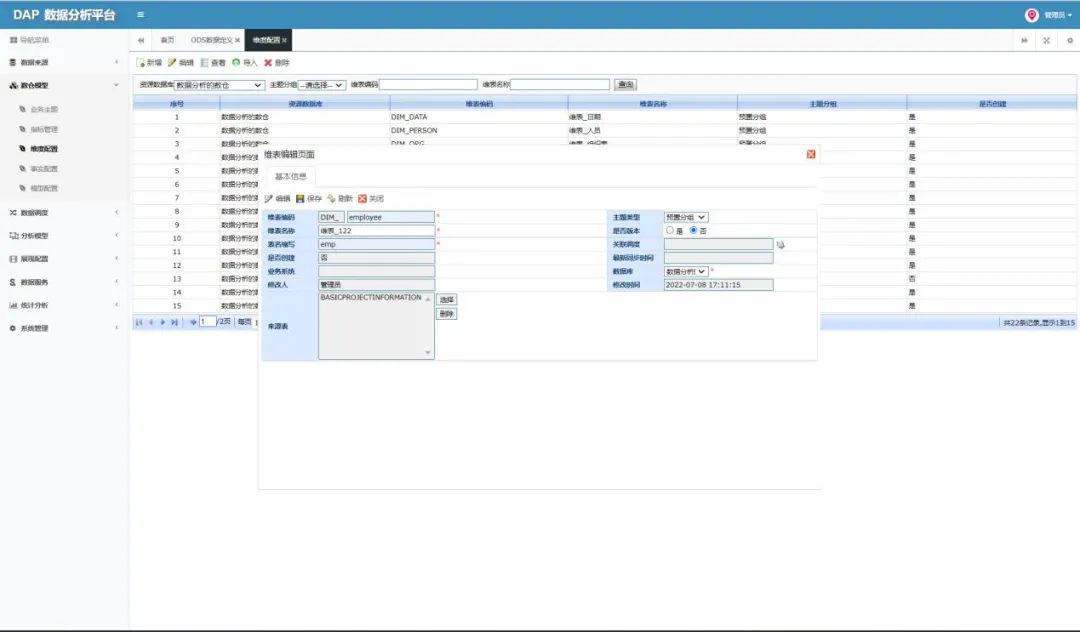
Task: Select 是 radio for 是否版本
Action: tap(669, 231)
